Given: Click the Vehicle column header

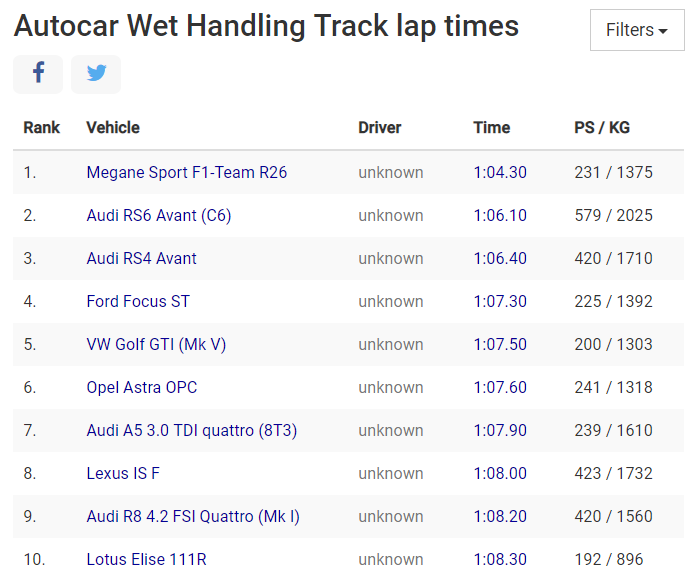Looking at the screenshot, I should (x=113, y=127).
